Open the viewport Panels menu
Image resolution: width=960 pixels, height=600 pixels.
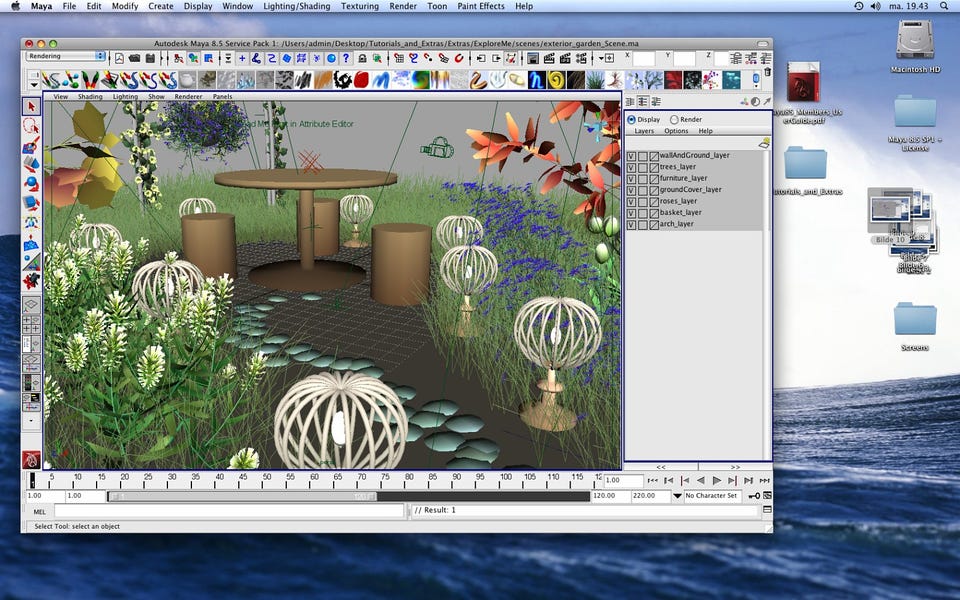click(x=222, y=97)
